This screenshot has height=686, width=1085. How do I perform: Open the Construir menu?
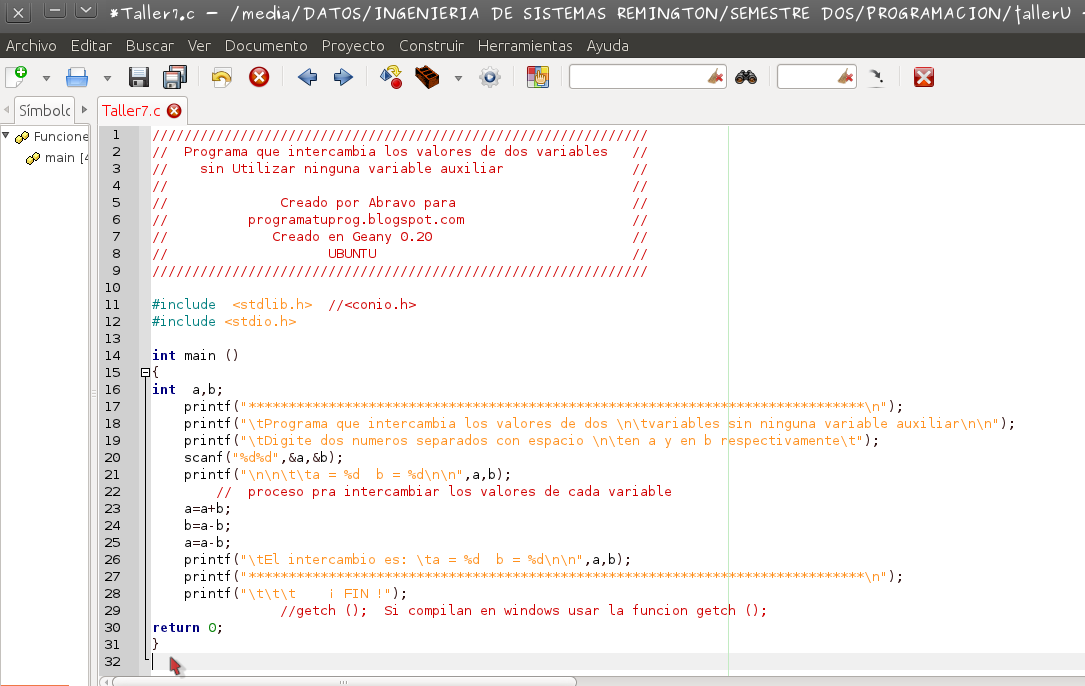click(431, 45)
